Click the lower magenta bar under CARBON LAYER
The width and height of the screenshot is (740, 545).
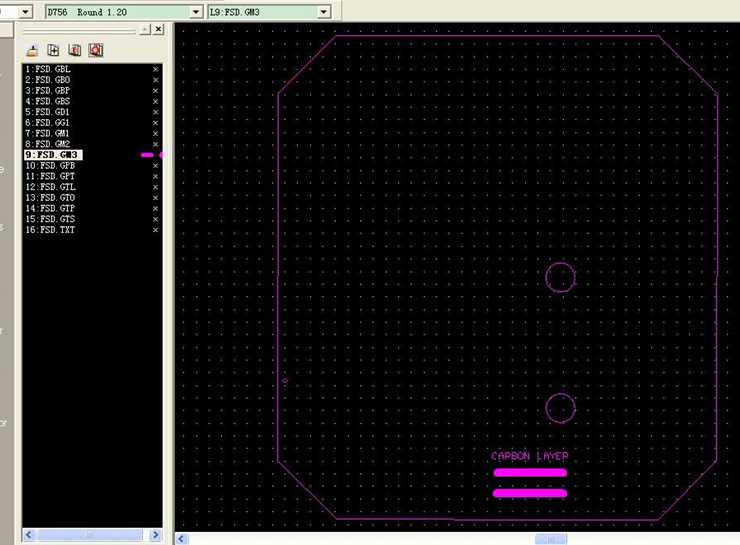coord(530,493)
